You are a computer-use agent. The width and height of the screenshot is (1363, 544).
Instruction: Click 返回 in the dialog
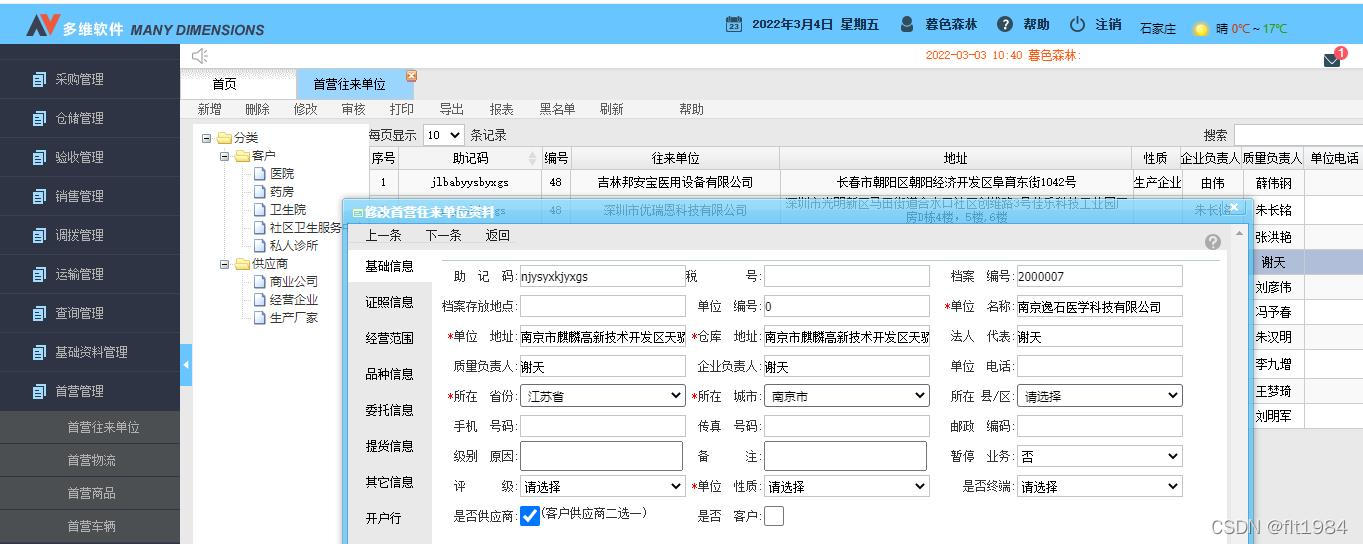click(497, 236)
